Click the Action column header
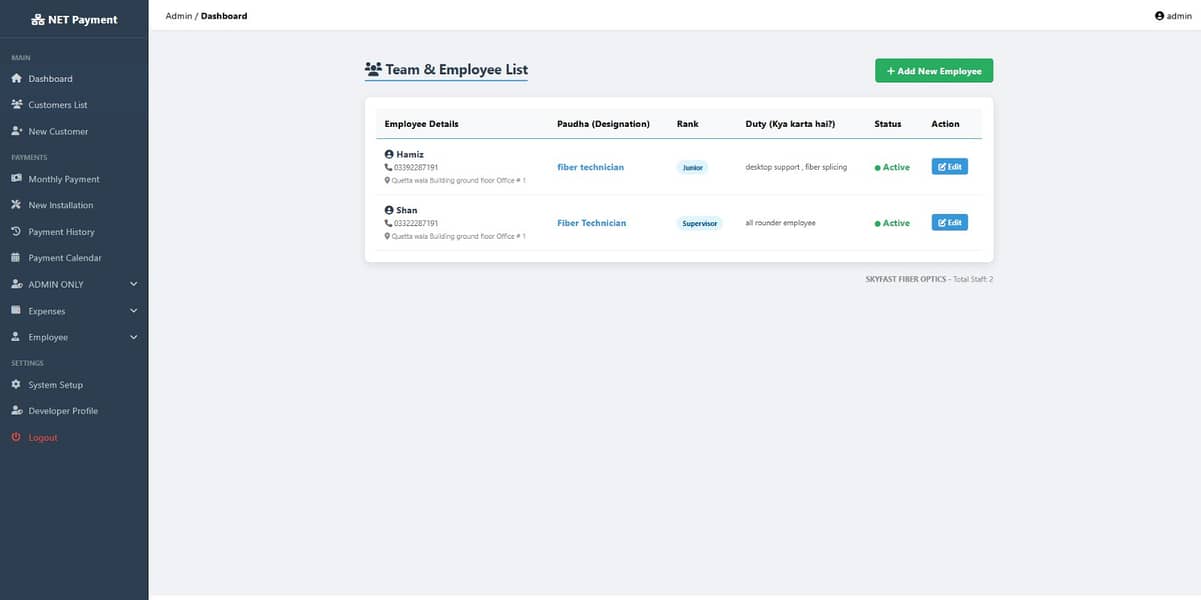Image resolution: width=1201 pixels, height=600 pixels. (945, 124)
